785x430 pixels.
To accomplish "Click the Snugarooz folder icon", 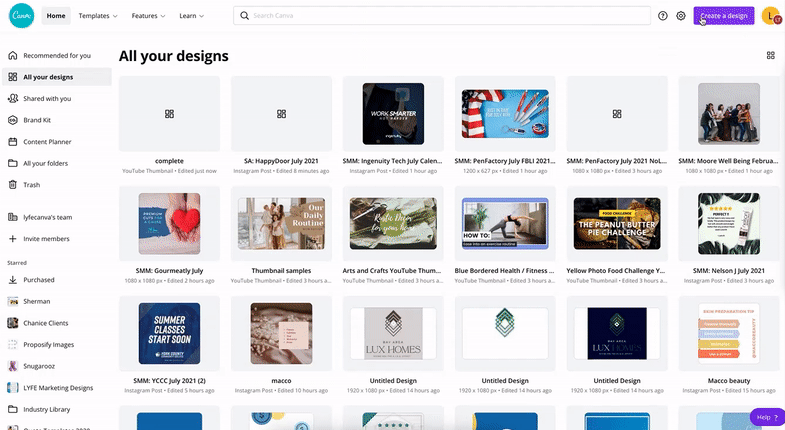I will (13, 365).
